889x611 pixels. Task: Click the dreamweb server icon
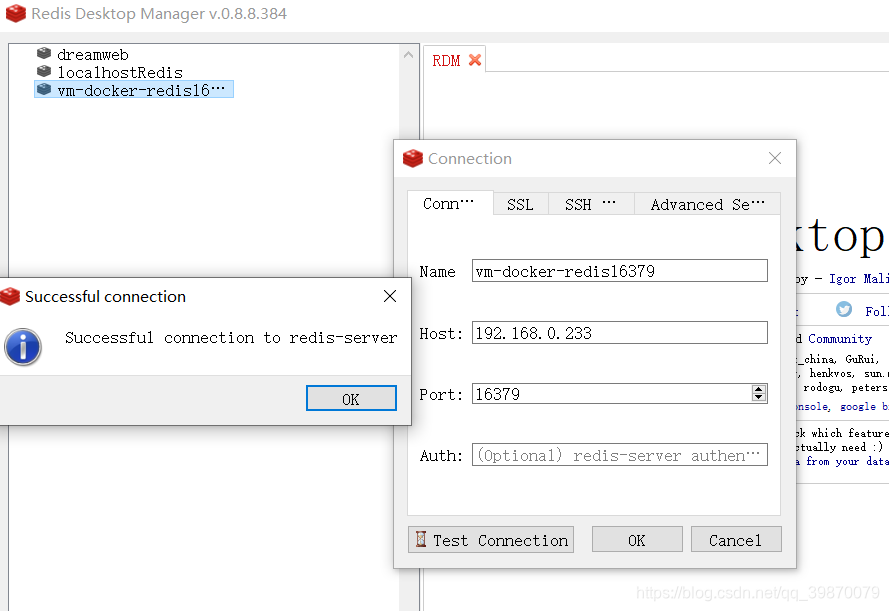click(x=44, y=53)
